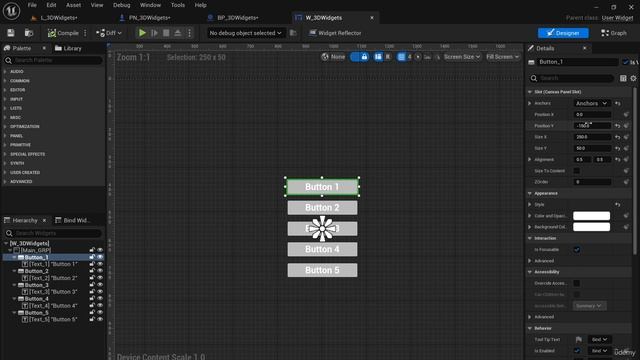
Task: Click the eject icon in the toolbar
Action: click(178, 33)
